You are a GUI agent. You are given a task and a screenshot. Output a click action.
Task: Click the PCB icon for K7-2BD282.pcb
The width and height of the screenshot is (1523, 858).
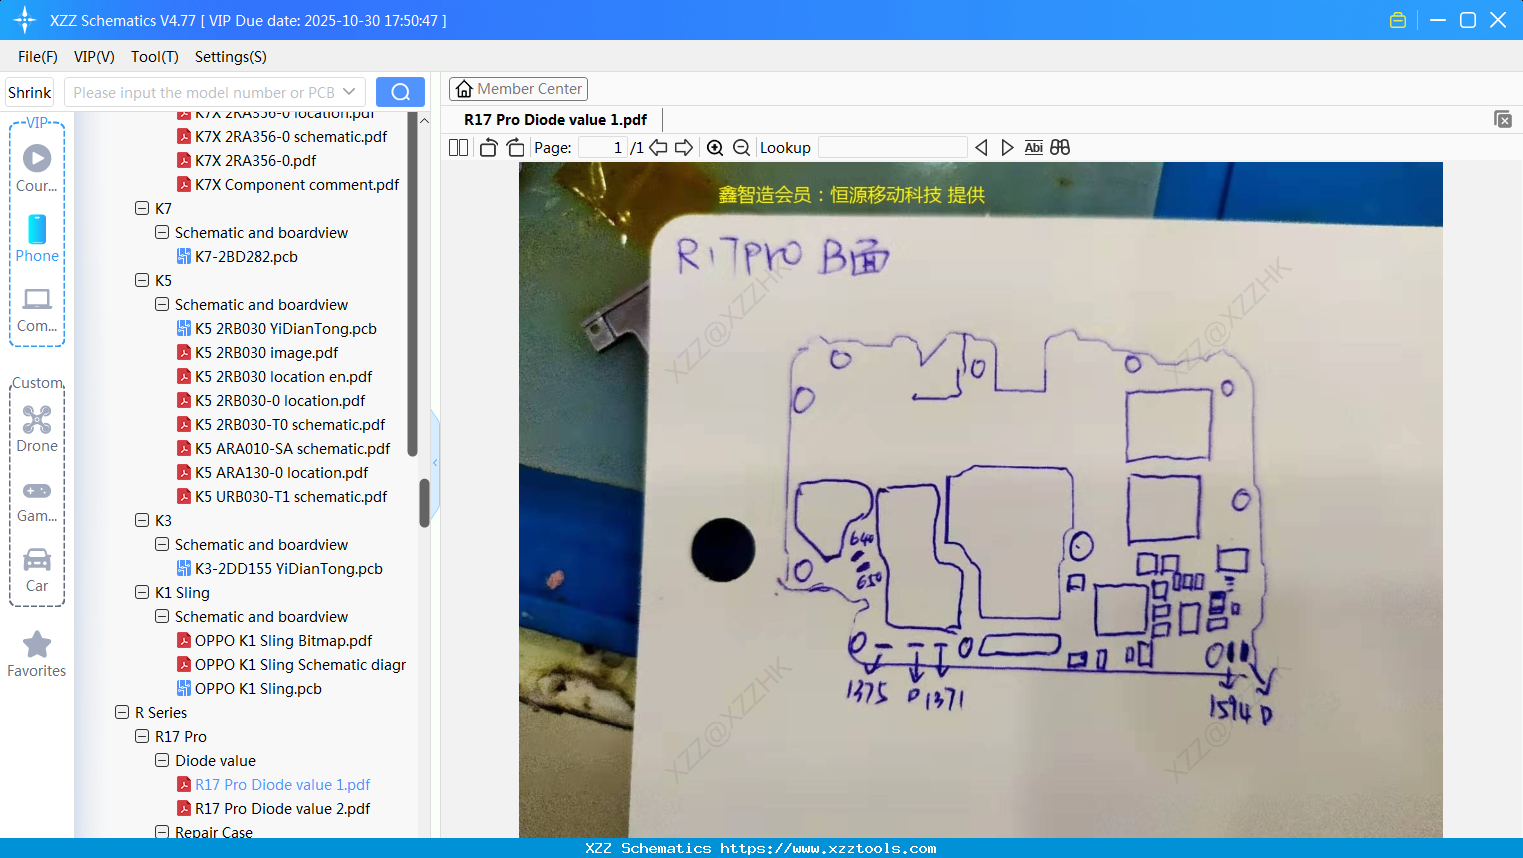184,256
